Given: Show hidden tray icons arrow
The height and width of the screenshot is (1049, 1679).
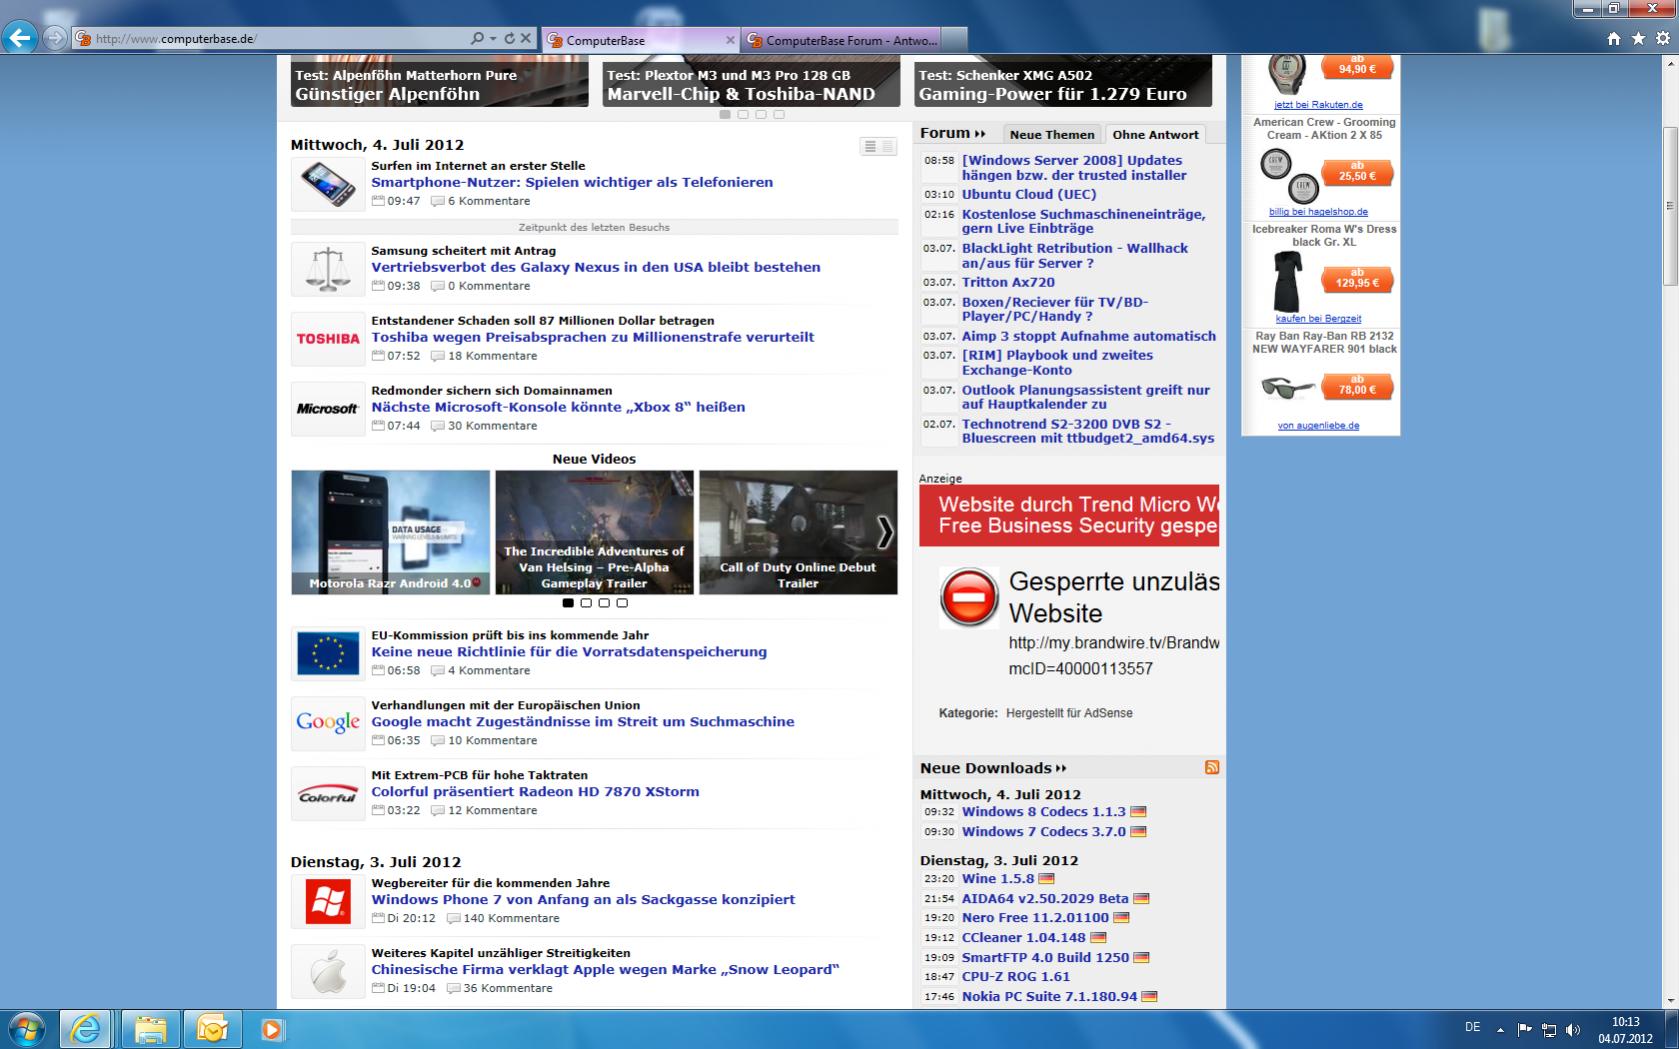Looking at the screenshot, I should tap(1500, 1029).
